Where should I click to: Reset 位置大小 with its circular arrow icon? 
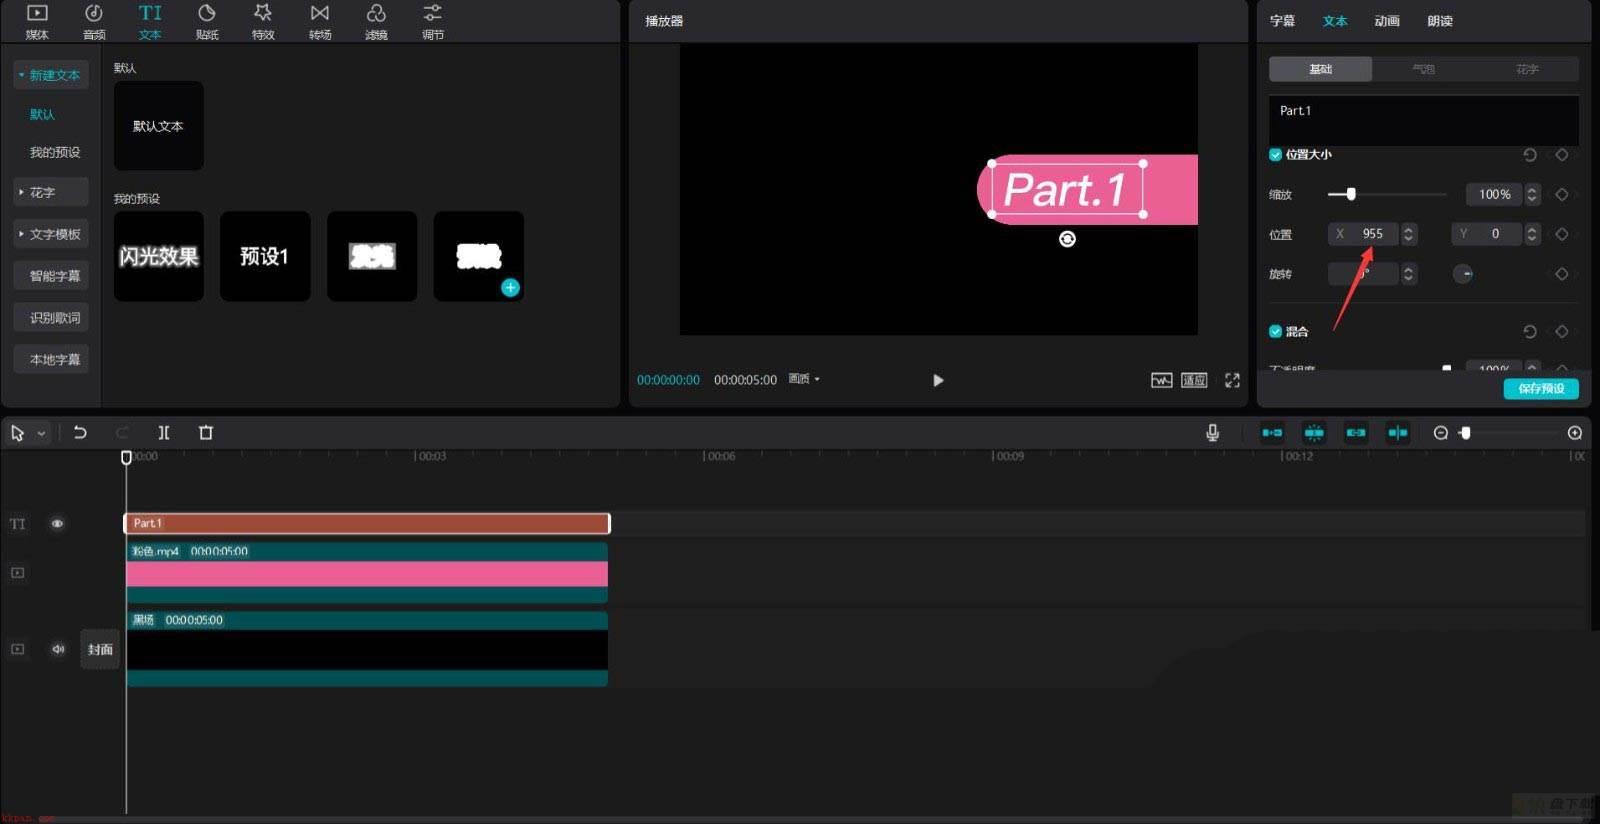coord(1530,155)
